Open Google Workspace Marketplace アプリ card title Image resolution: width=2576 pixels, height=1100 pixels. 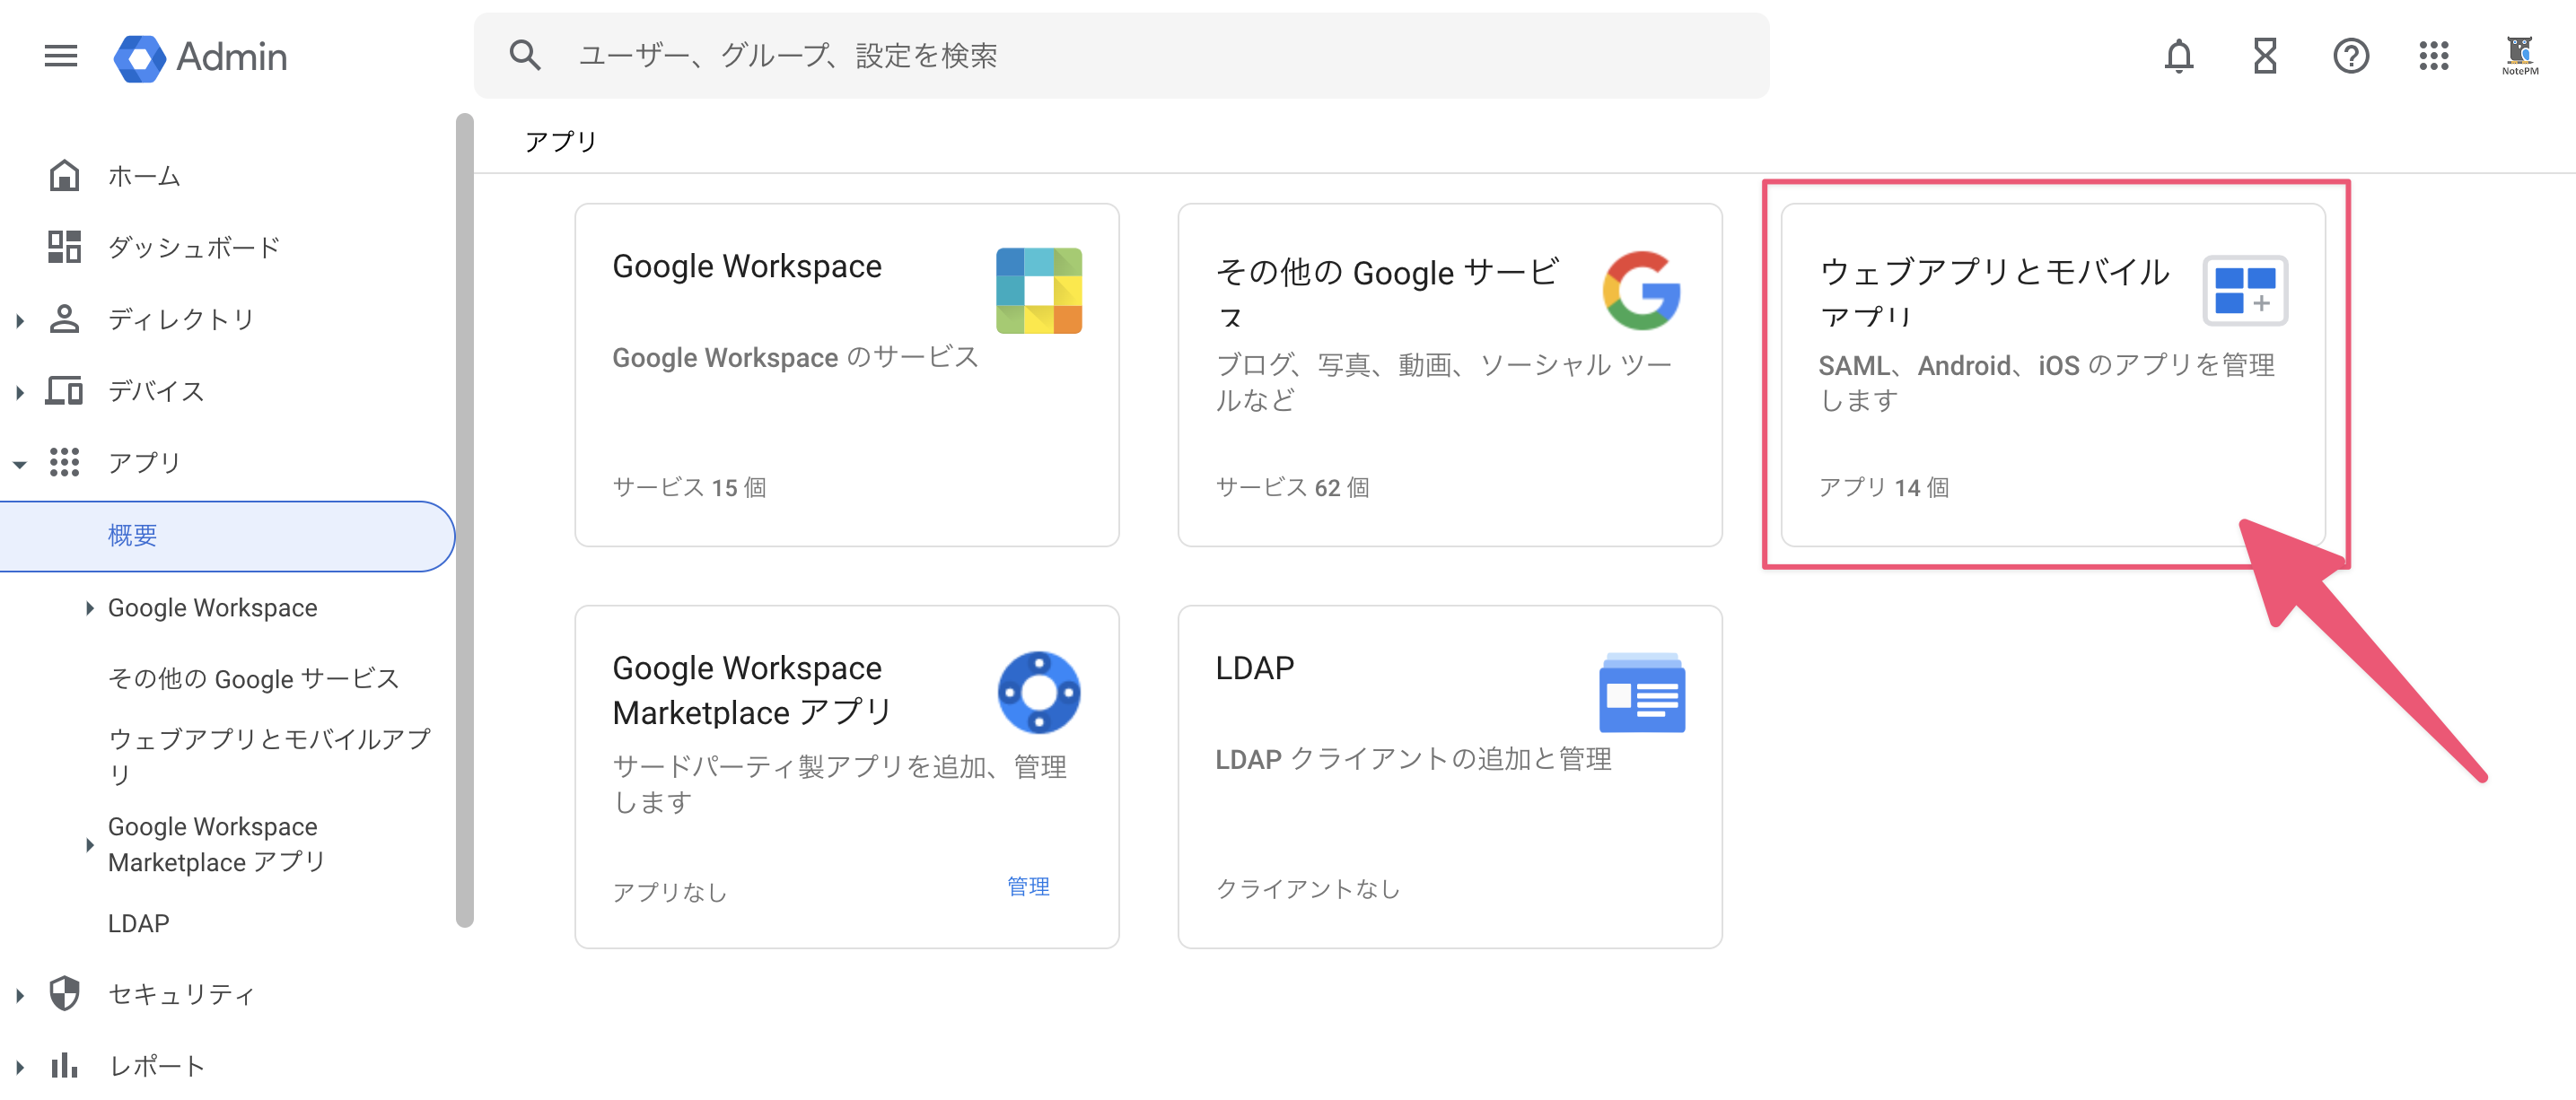tap(751, 690)
